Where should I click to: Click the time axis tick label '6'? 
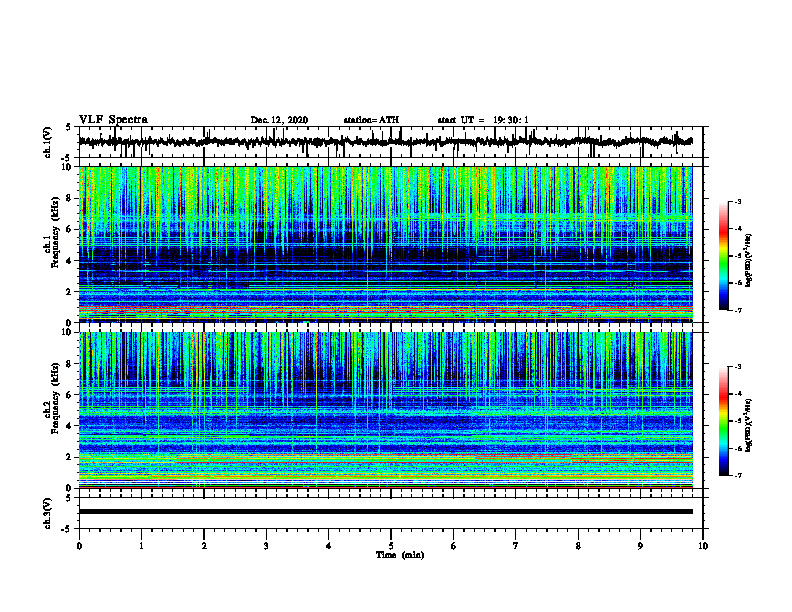click(454, 546)
